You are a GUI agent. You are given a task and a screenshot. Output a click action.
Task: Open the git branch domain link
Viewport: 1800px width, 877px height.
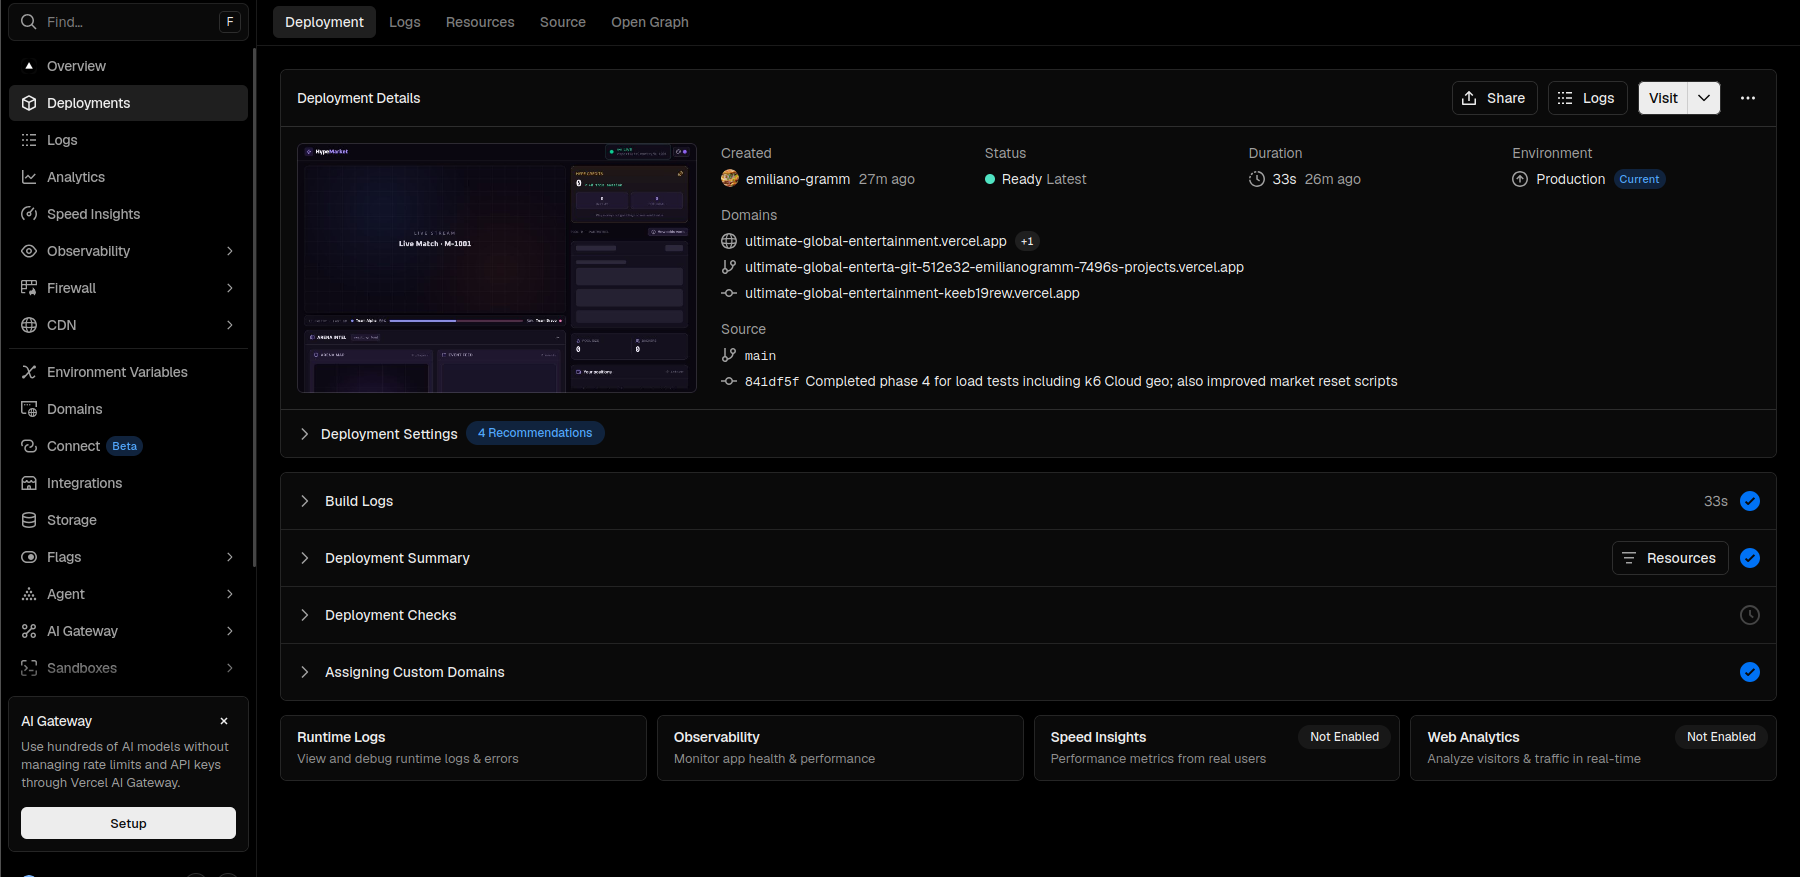point(994,267)
